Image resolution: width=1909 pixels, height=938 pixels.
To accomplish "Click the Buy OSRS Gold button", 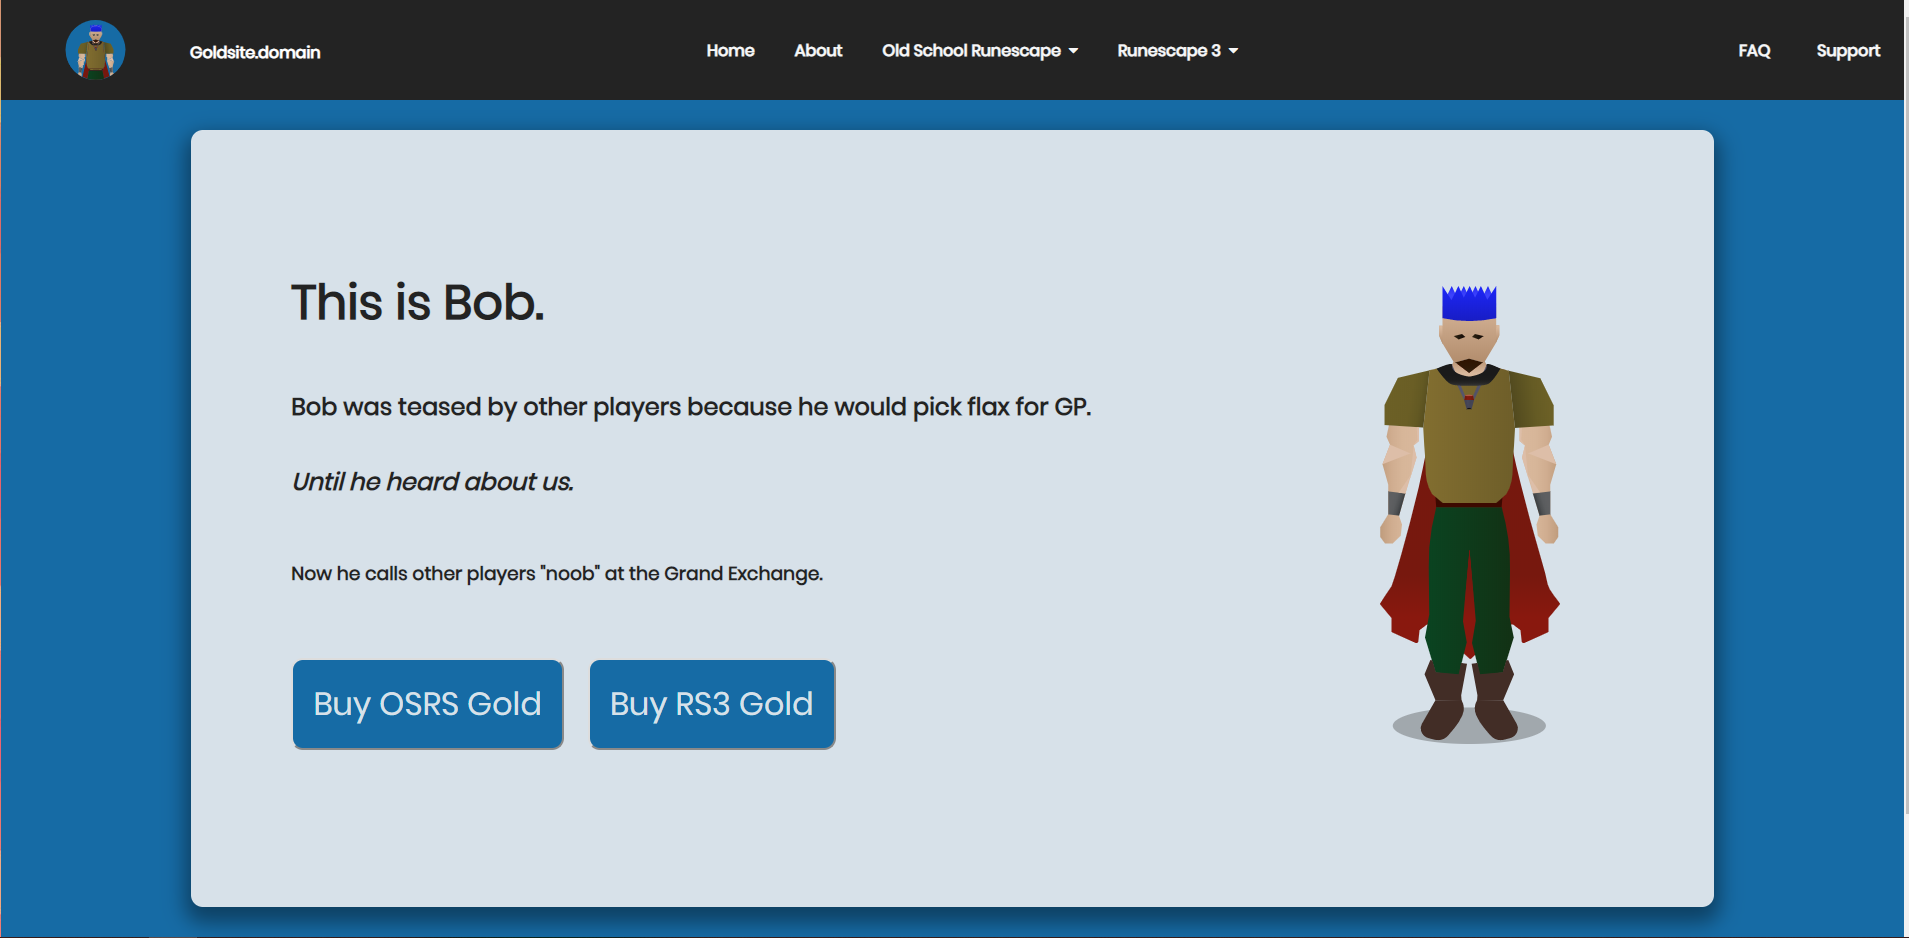I will 428,704.
